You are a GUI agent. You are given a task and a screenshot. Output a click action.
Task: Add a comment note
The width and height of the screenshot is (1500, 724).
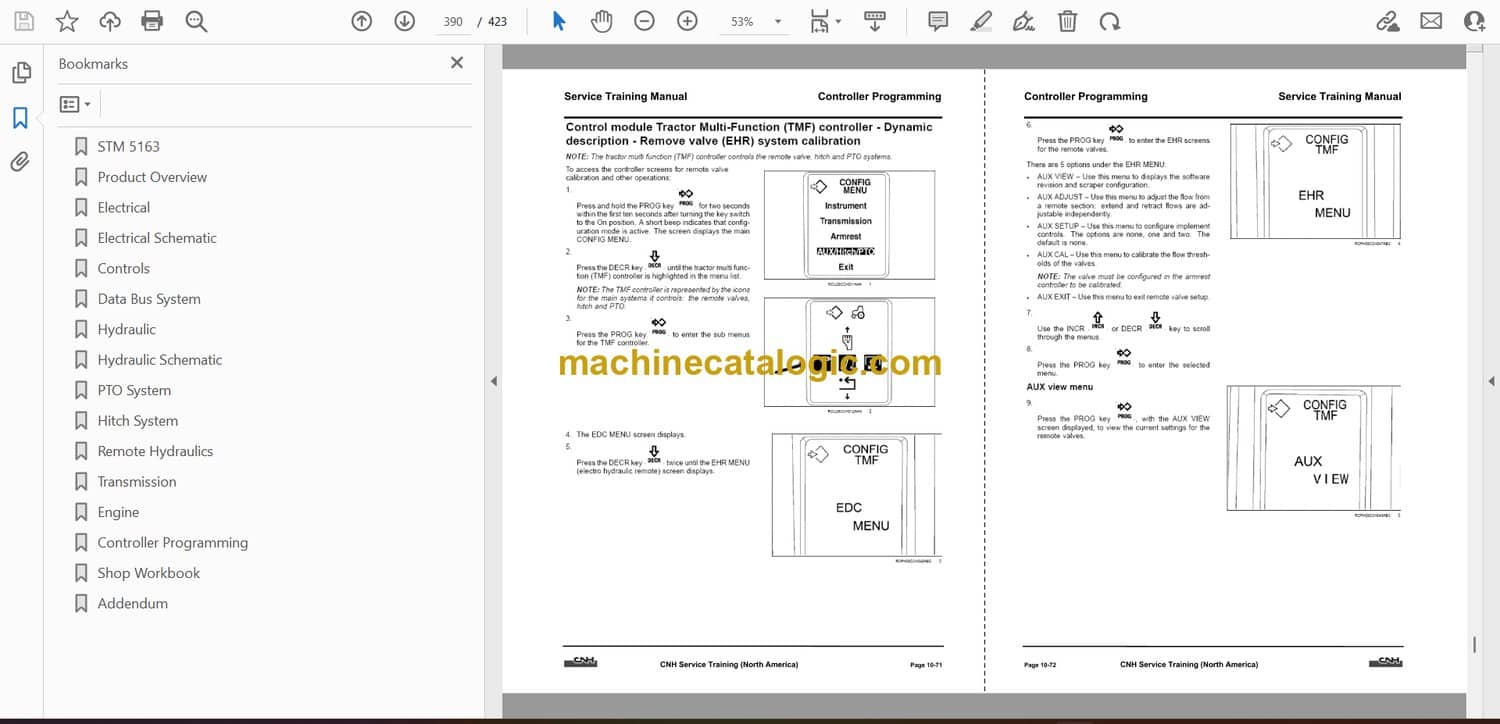[x=938, y=21]
